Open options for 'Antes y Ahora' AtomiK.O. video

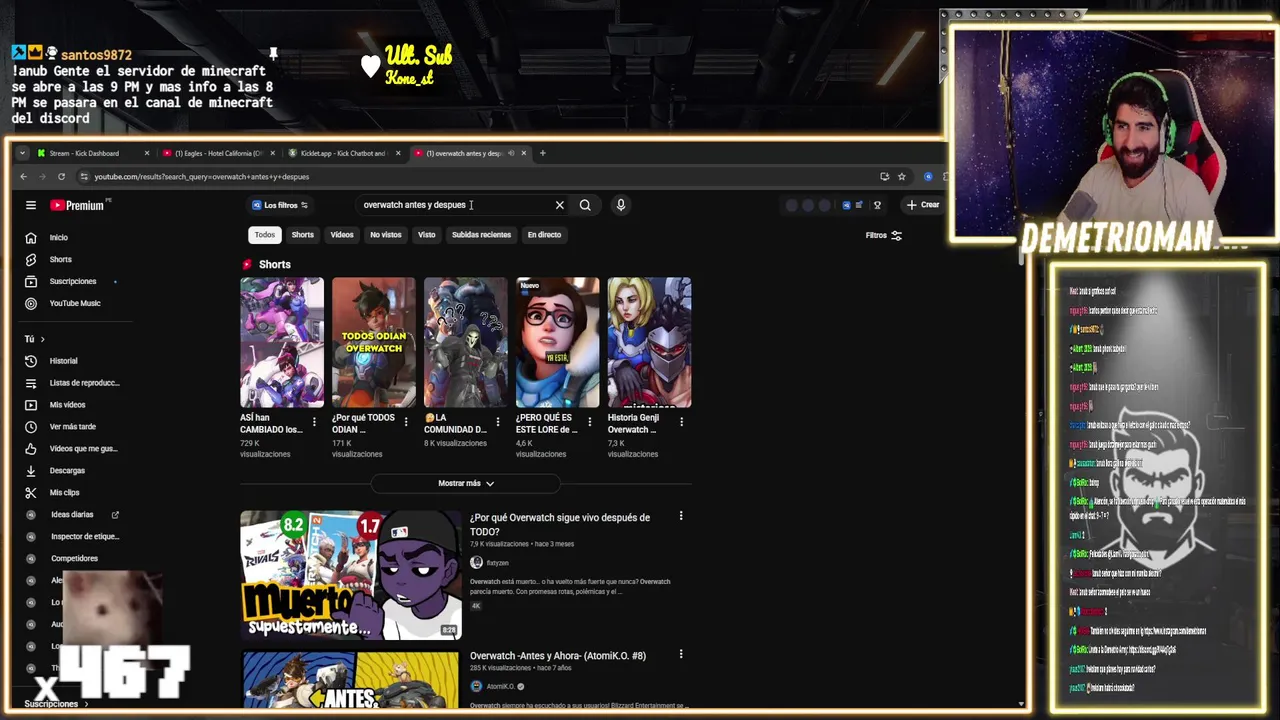pos(681,654)
